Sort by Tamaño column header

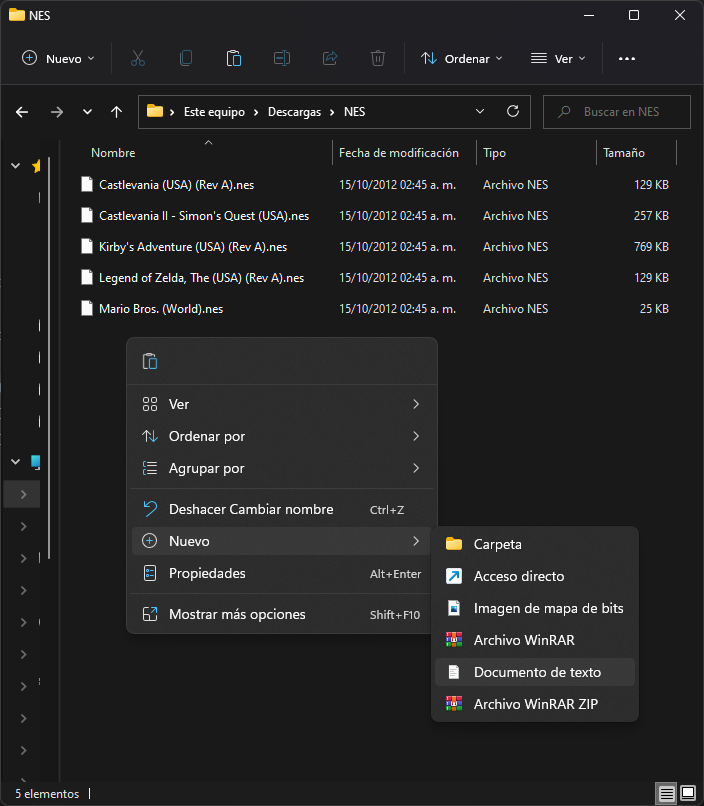click(624, 153)
